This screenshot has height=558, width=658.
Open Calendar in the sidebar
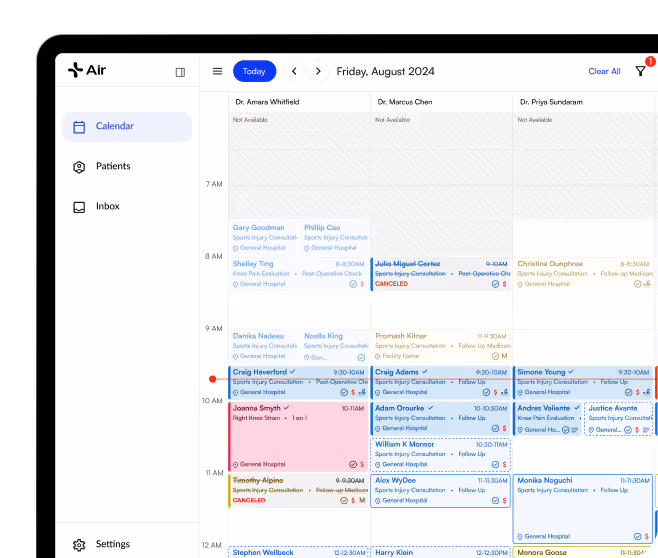click(x=127, y=127)
